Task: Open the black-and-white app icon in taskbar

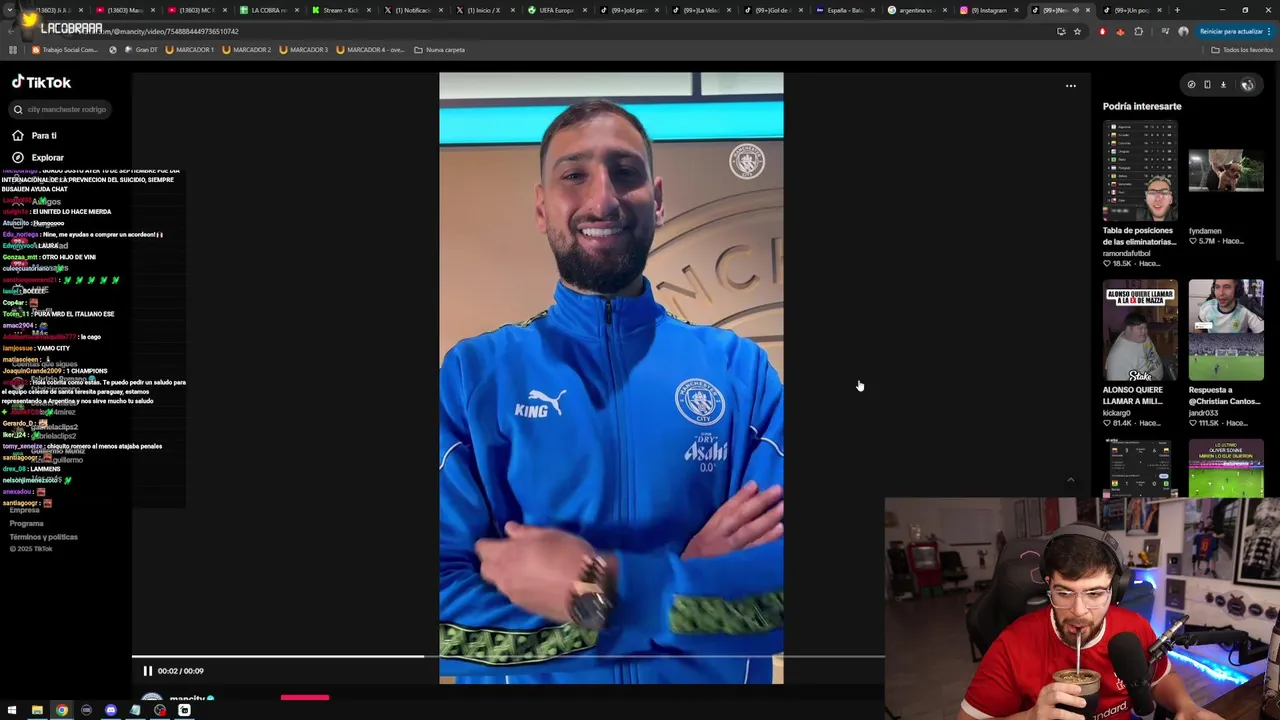Action: click(x=184, y=710)
